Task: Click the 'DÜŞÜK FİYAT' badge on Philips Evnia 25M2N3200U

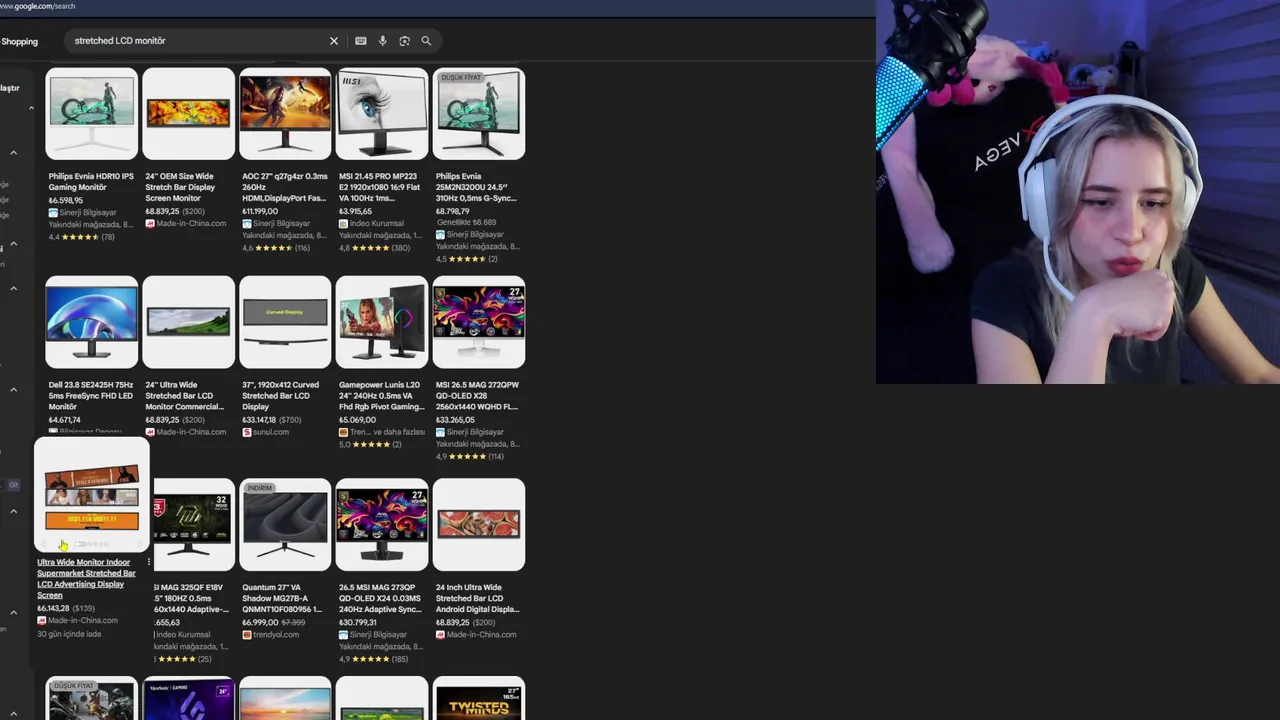Action: click(461, 77)
